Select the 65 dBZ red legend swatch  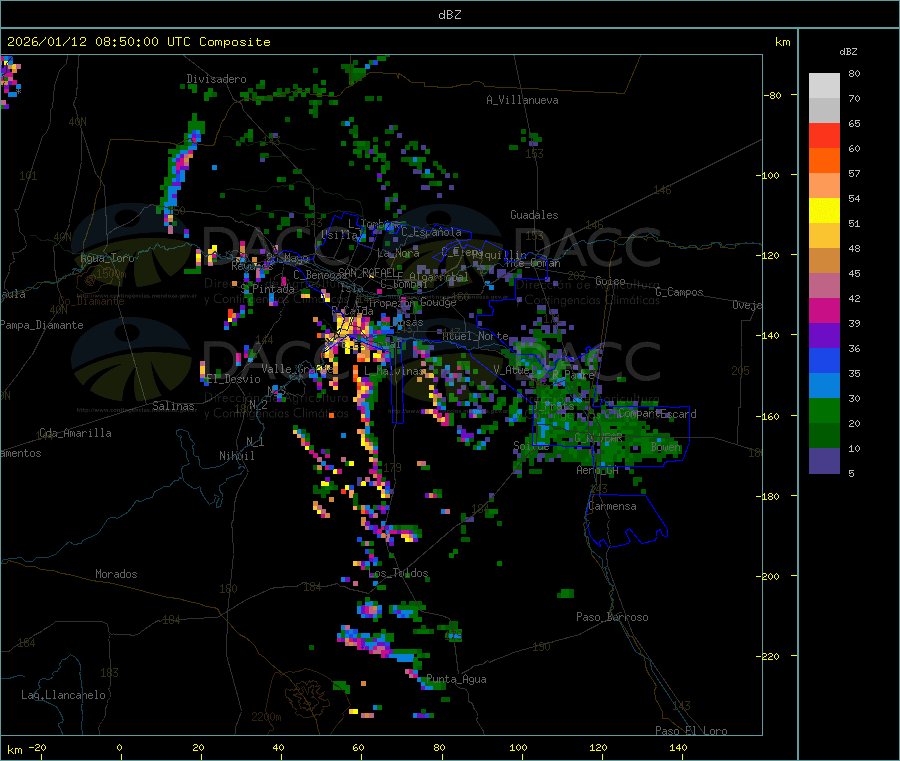pos(824,135)
